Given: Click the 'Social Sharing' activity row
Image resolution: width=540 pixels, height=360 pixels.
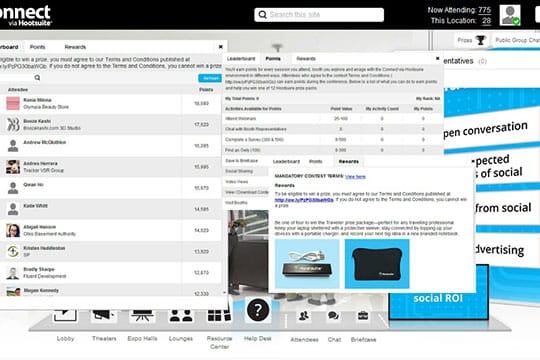Looking at the screenshot, I should point(246,171).
